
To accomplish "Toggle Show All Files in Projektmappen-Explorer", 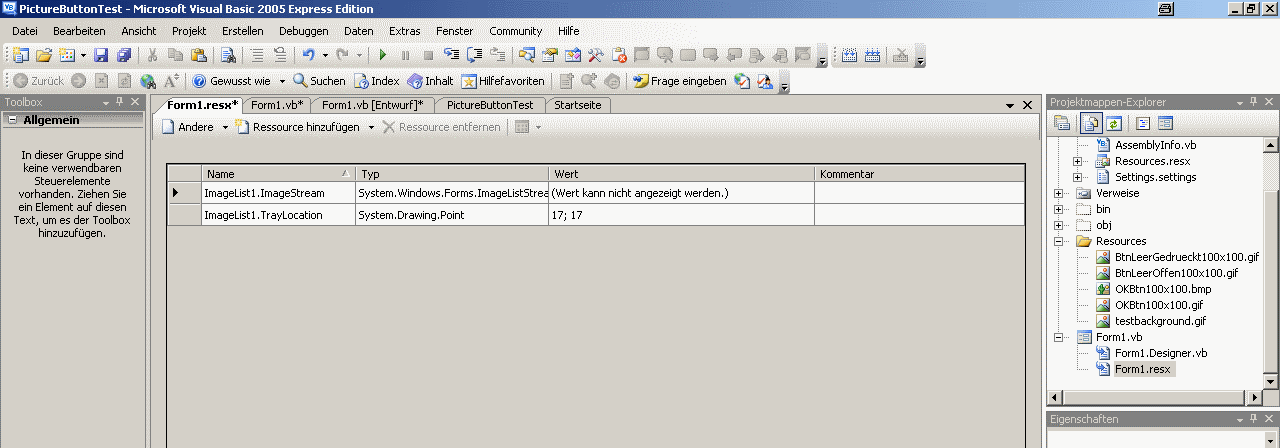I will (1090, 124).
